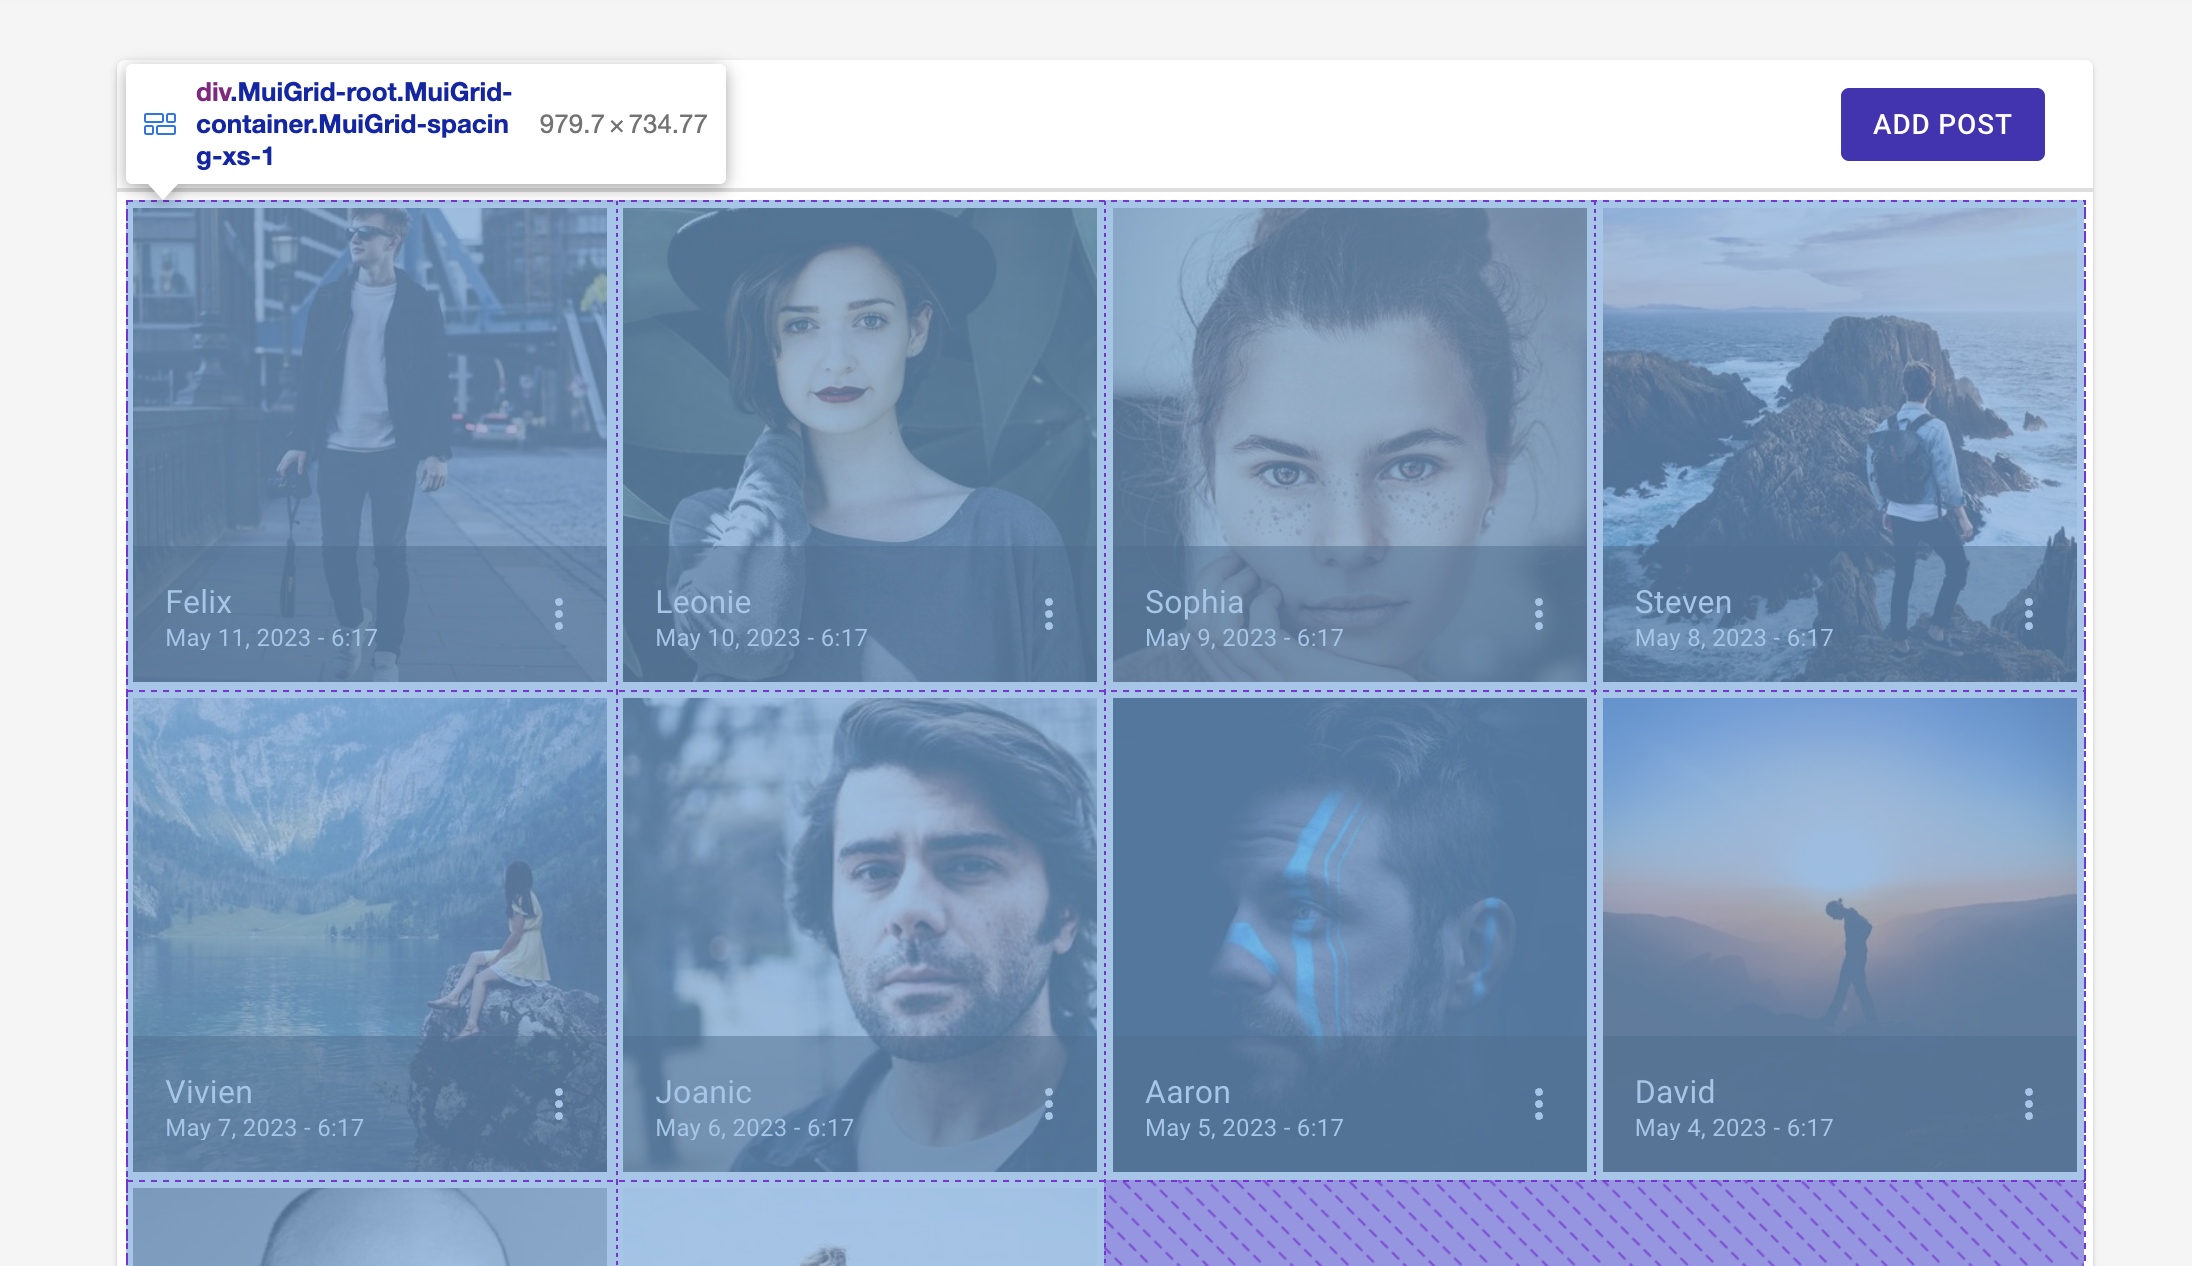Open the more options menu on Steven's card
Viewport: 2192px width, 1266px height.
[2029, 614]
